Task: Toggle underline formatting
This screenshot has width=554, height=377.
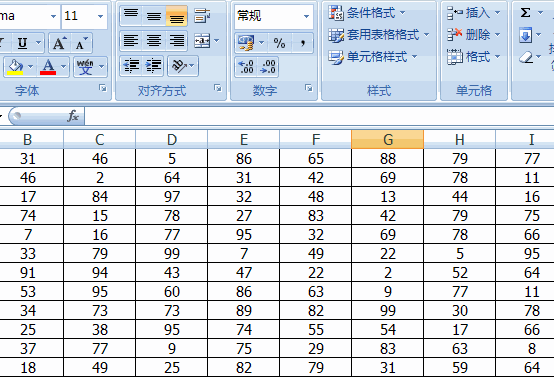Action: [22, 43]
